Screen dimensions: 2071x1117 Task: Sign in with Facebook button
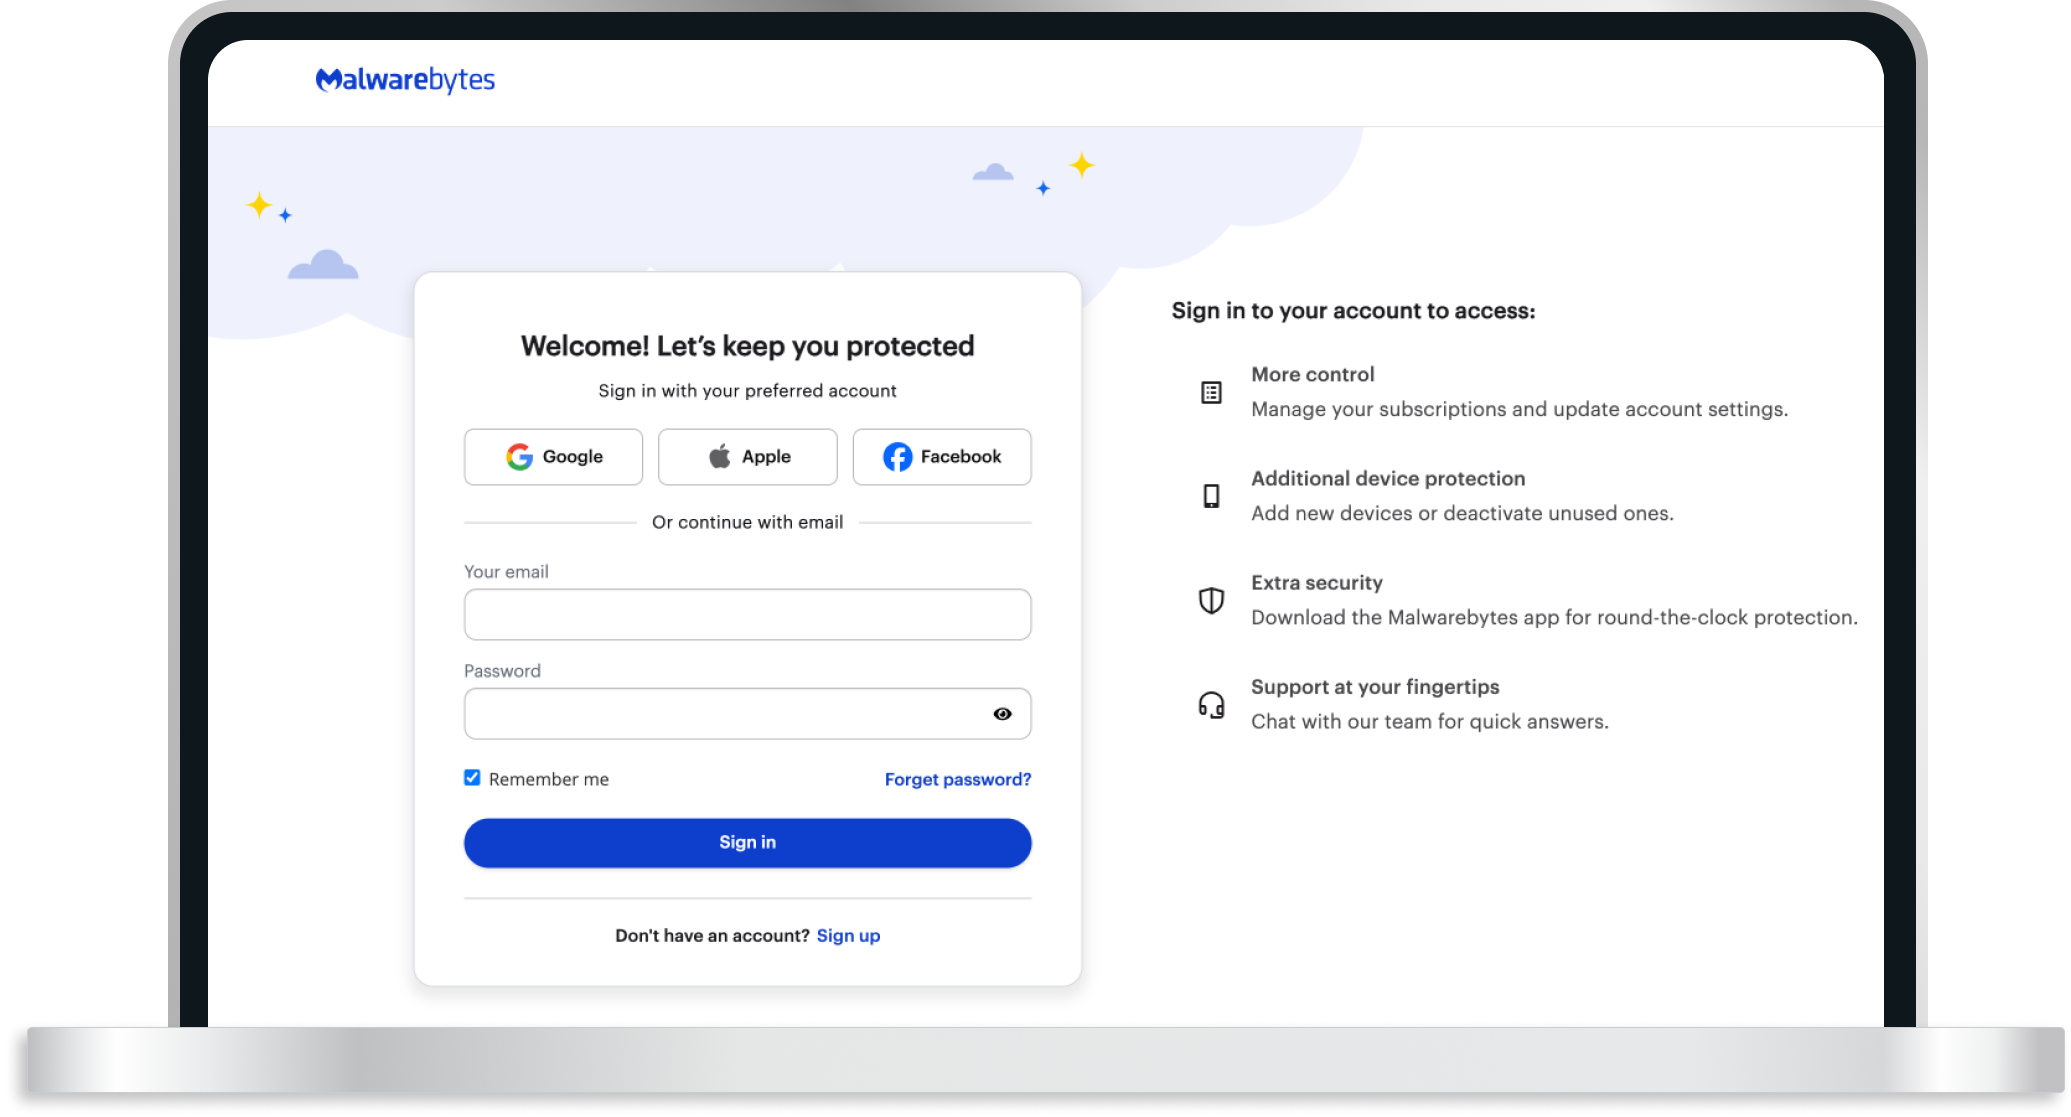pos(941,457)
